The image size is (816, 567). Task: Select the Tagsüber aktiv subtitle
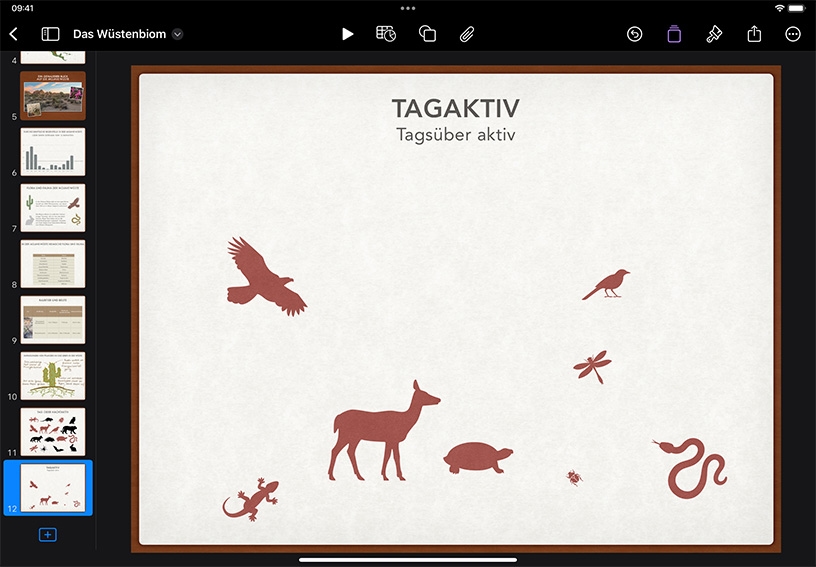[x=455, y=135]
